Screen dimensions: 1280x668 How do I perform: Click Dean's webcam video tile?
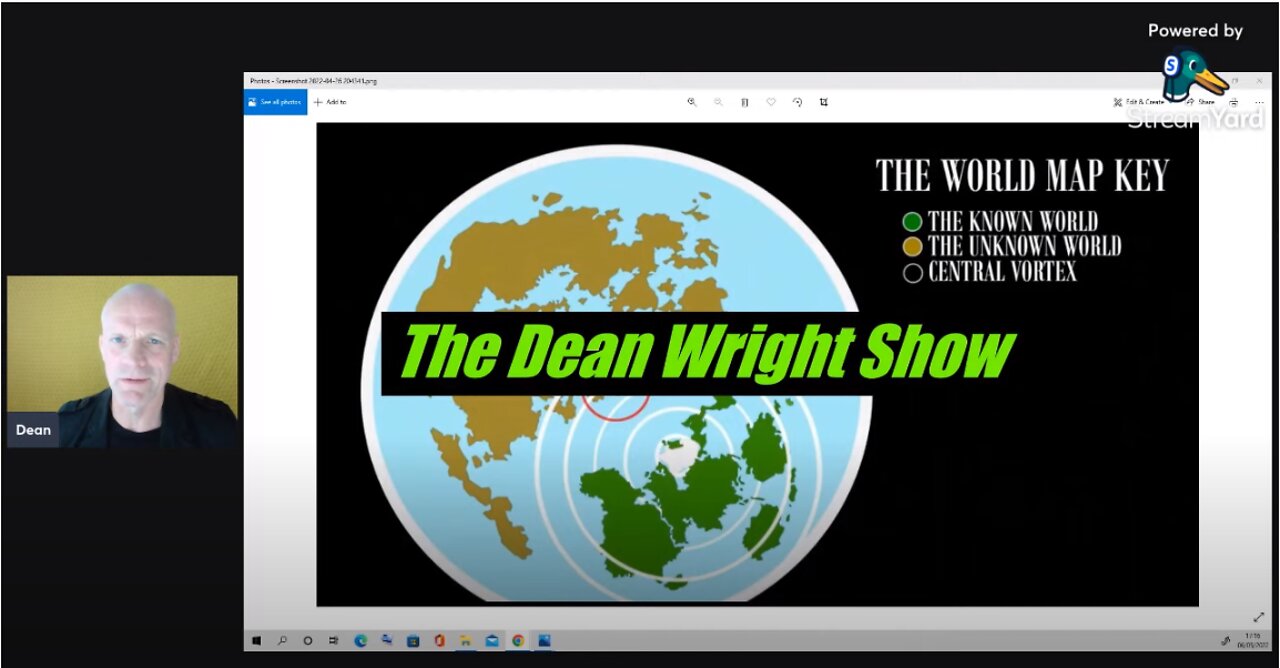point(122,361)
